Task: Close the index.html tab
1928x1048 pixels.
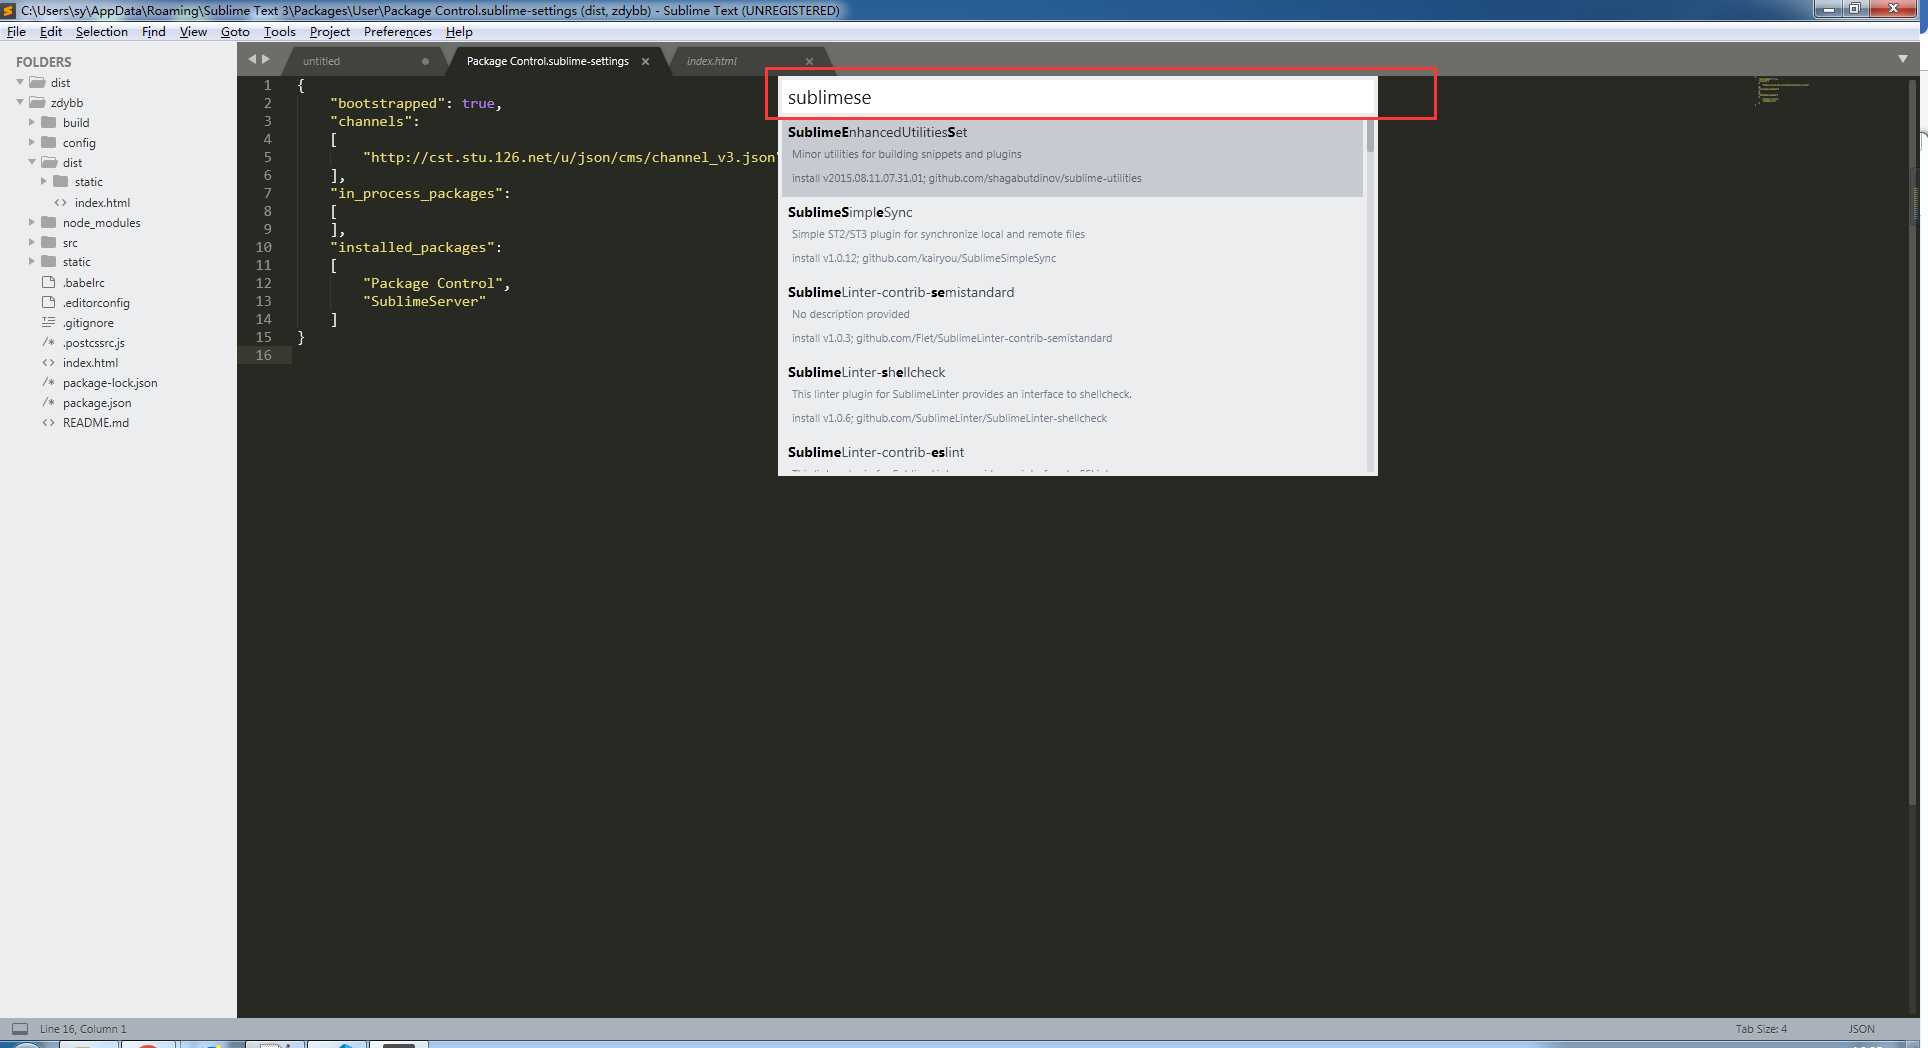Action: coord(809,61)
